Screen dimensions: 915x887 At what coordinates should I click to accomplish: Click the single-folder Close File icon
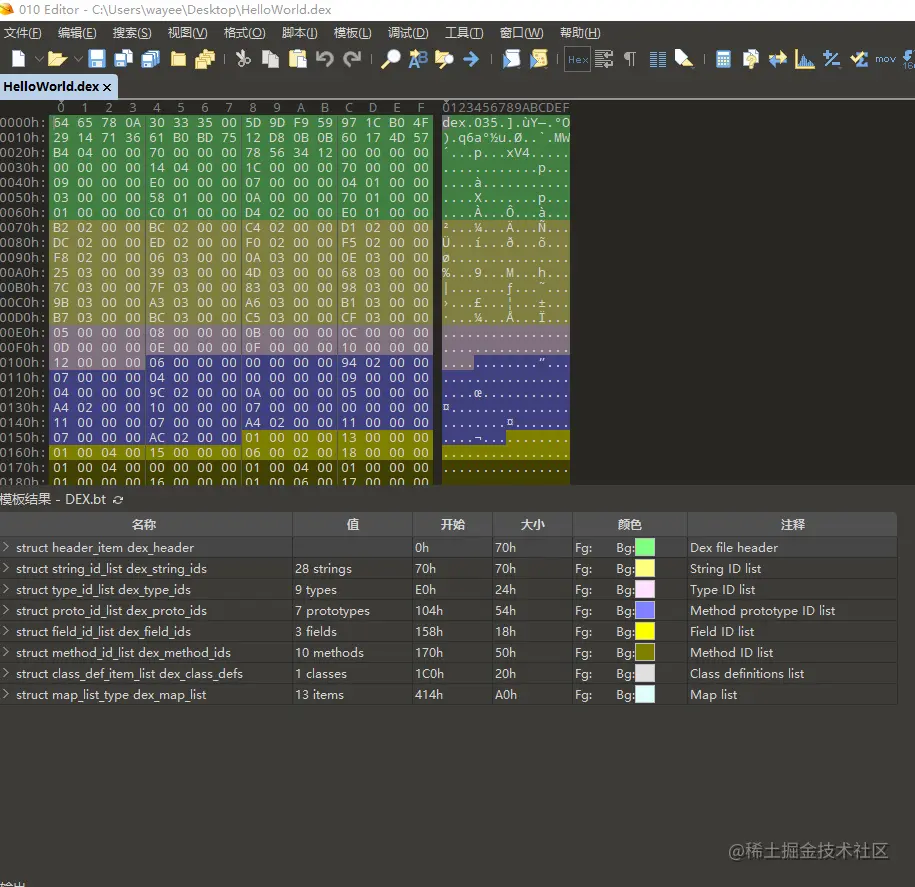click(178, 59)
